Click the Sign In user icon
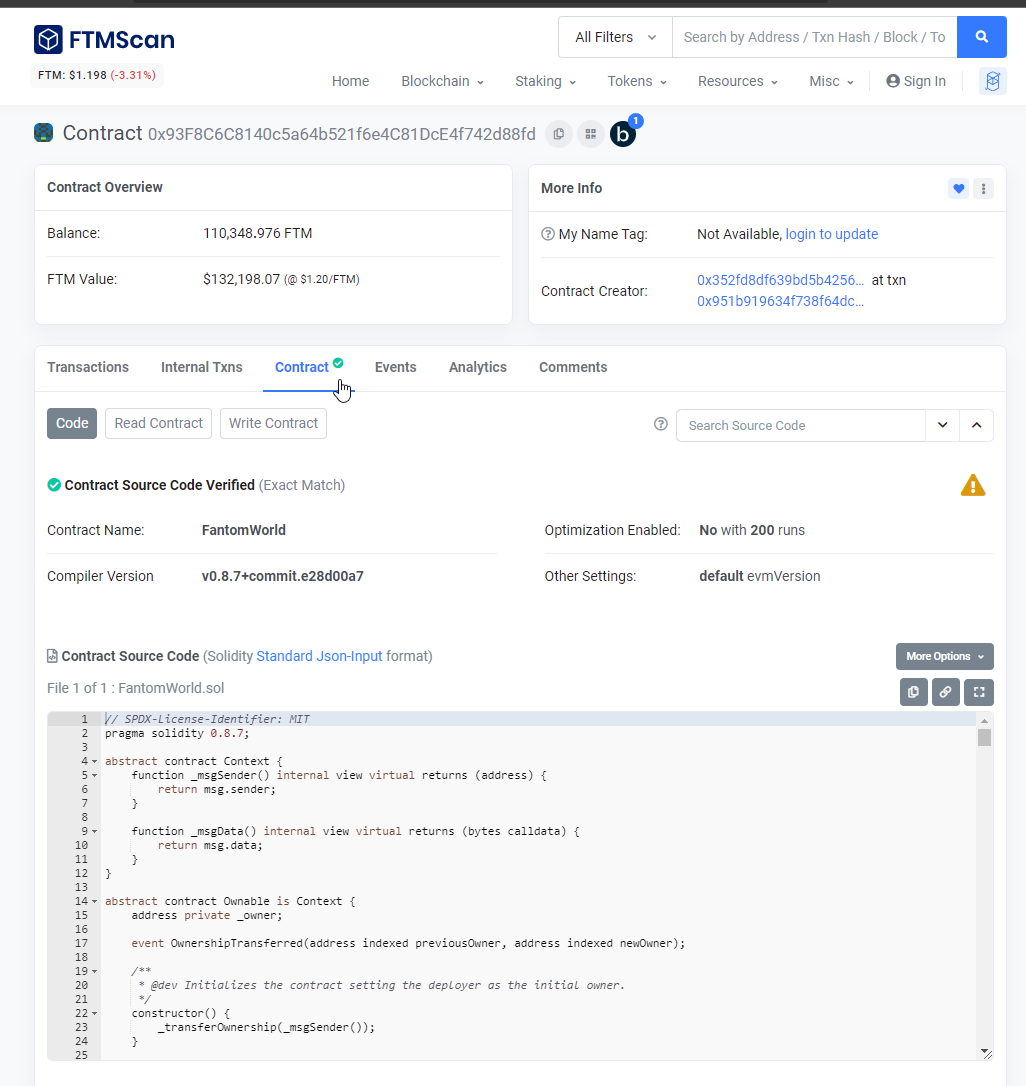The width and height of the screenshot is (1026, 1086). 893,81
